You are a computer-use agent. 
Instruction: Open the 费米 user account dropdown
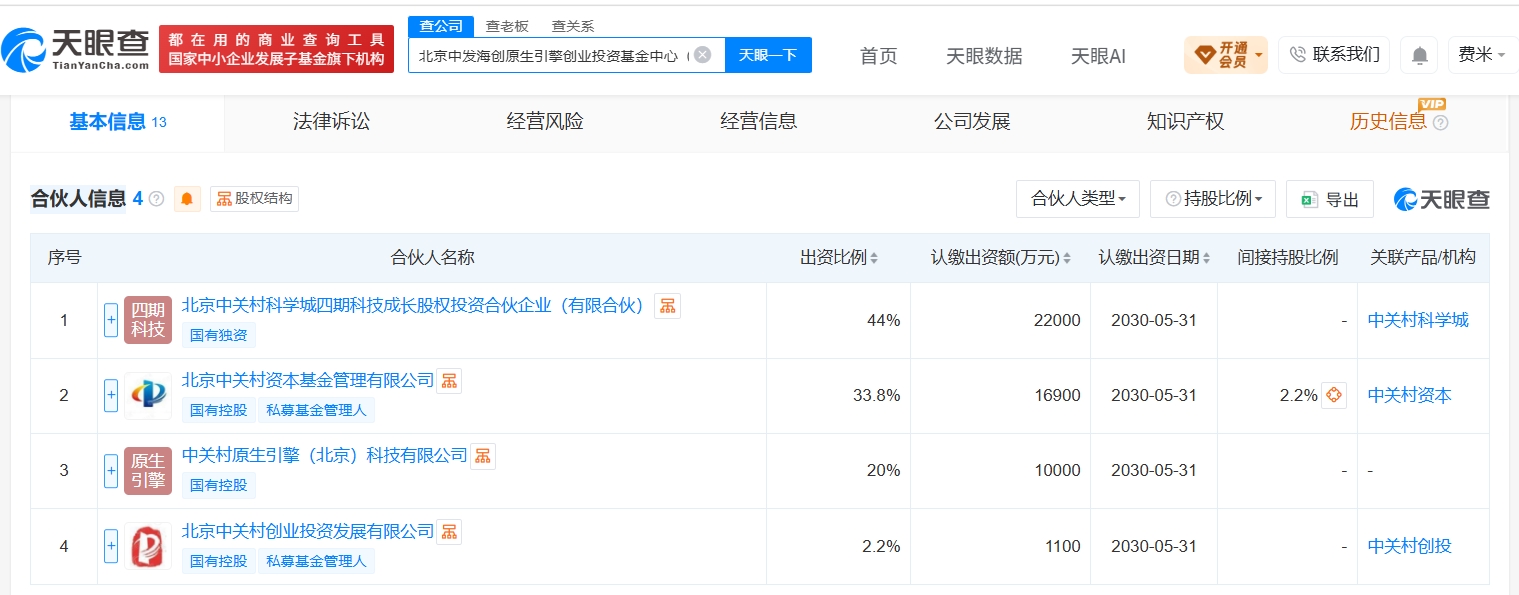[1482, 55]
